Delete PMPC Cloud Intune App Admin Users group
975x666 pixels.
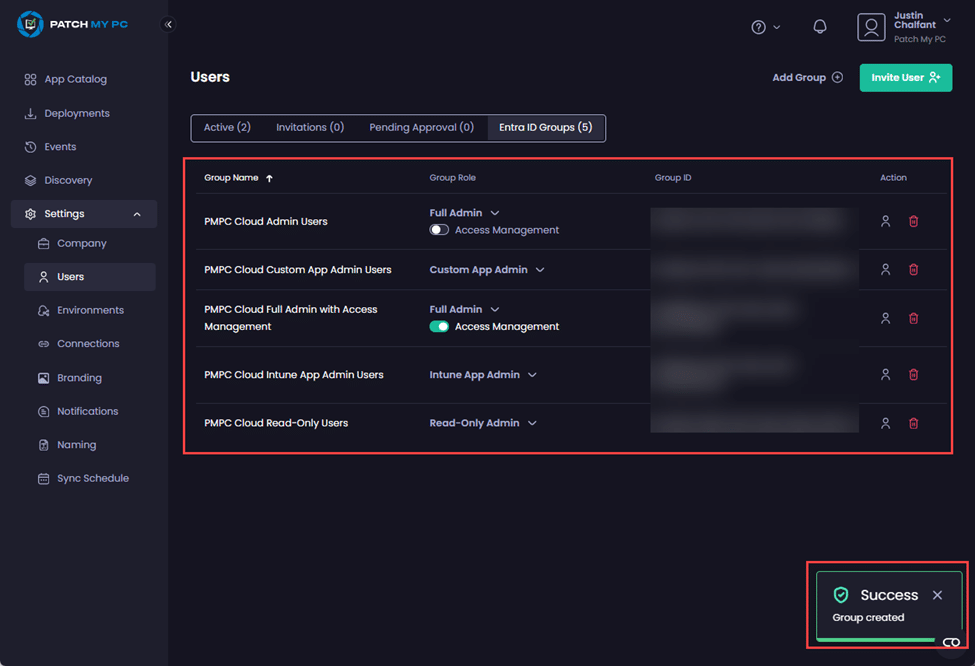point(913,375)
